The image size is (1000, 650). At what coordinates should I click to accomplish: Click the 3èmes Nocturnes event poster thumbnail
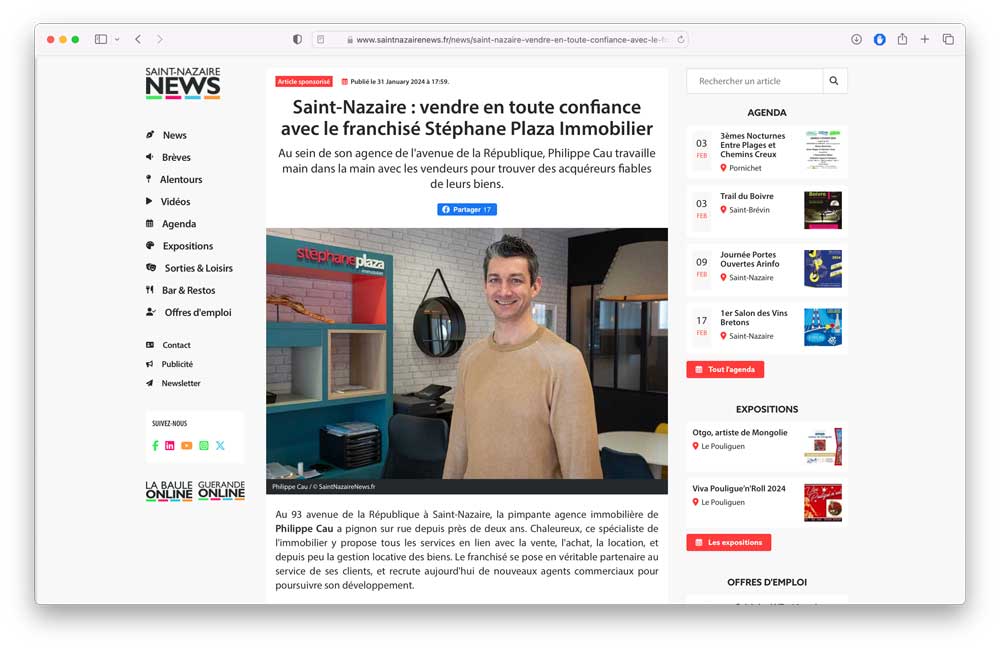pyautogui.click(x=823, y=150)
